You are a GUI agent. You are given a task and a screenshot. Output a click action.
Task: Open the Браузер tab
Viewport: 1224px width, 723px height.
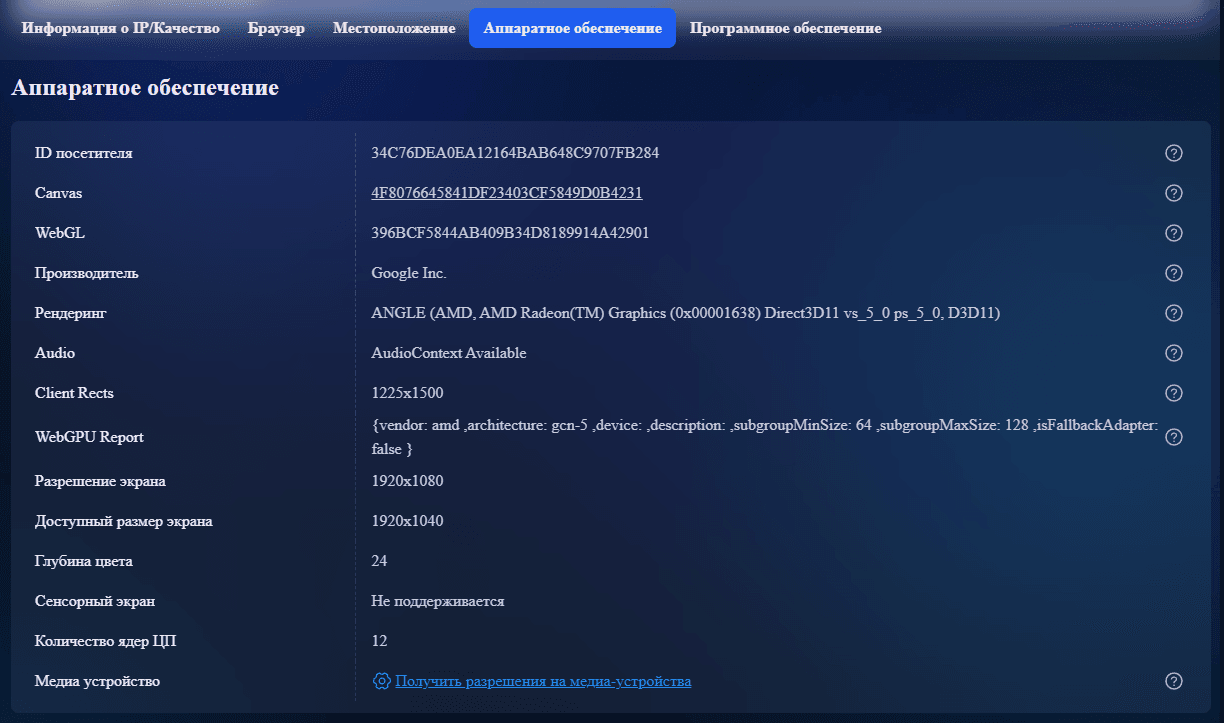click(x=276, y=28)
